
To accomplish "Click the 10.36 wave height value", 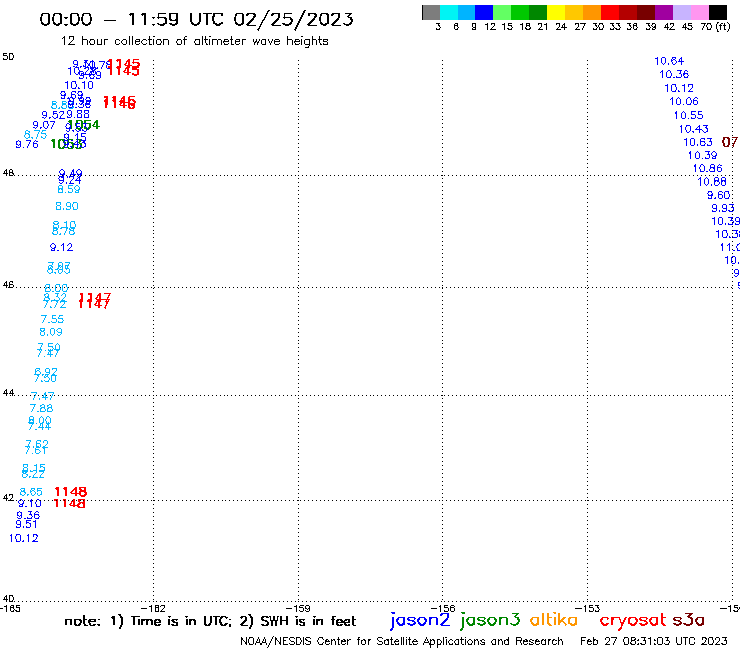I will (674, 74).
